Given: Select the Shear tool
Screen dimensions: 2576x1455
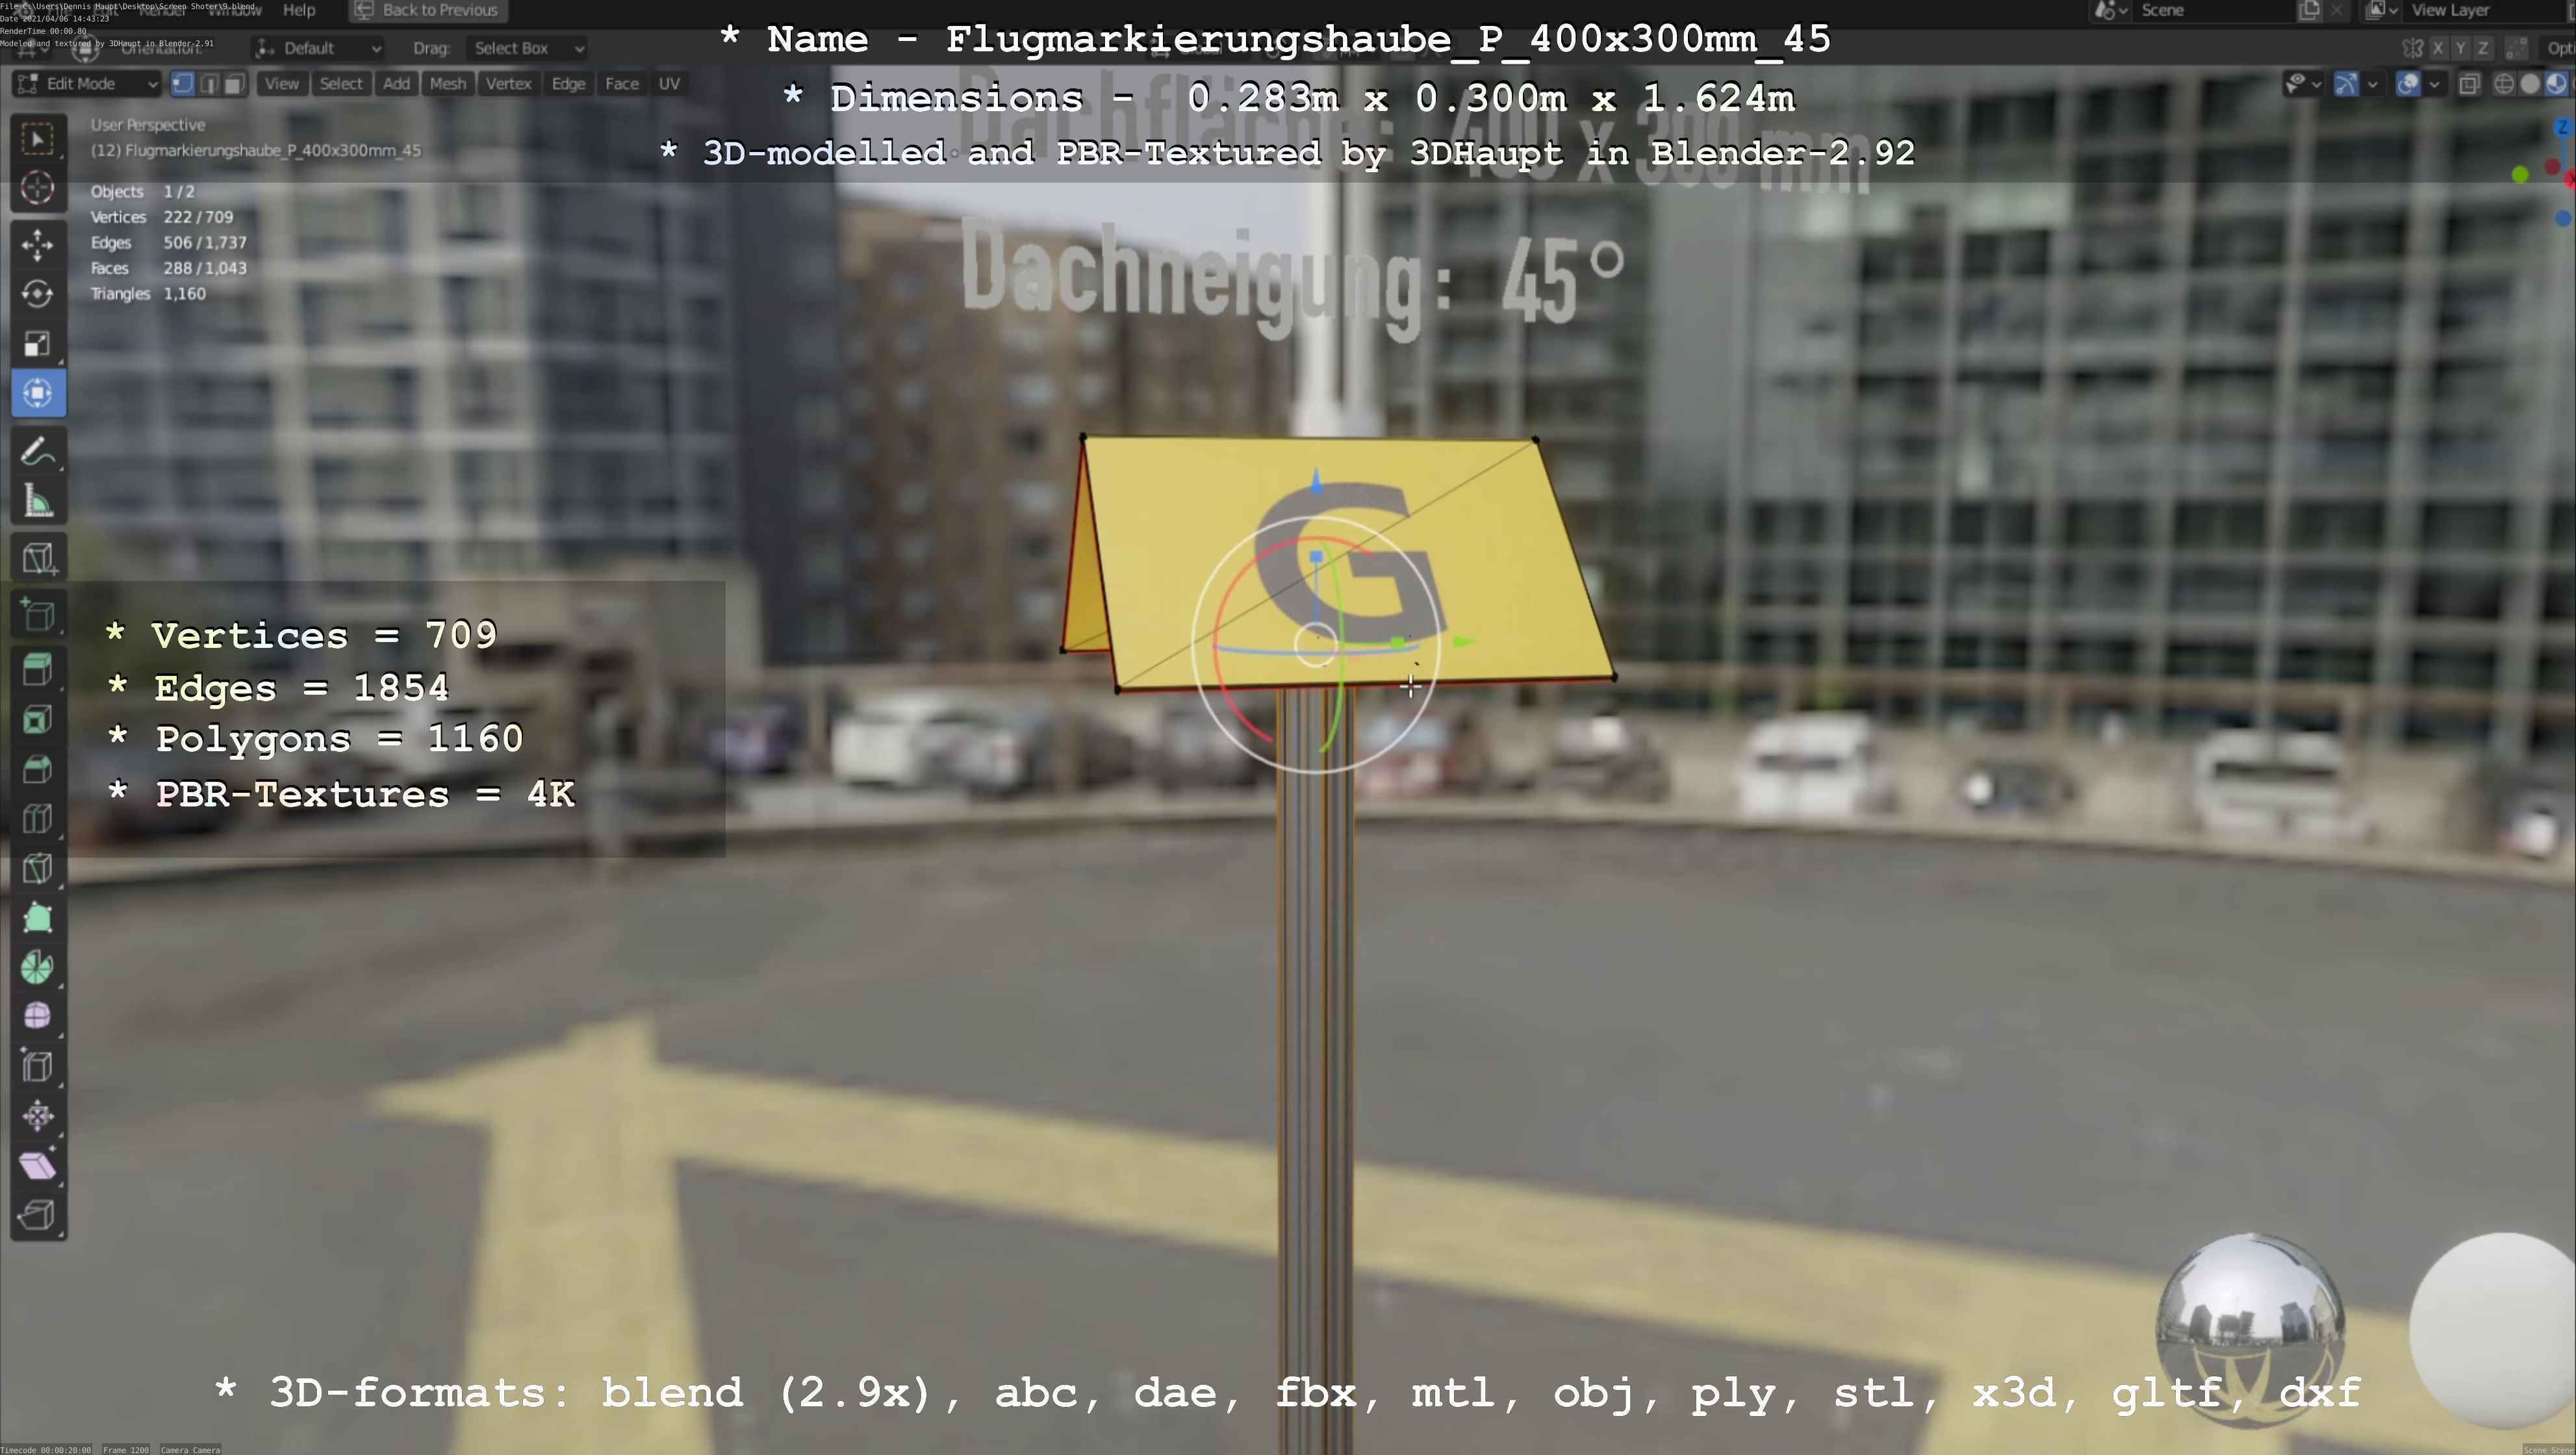Looking at the screenshot, I should [37, 1165].
